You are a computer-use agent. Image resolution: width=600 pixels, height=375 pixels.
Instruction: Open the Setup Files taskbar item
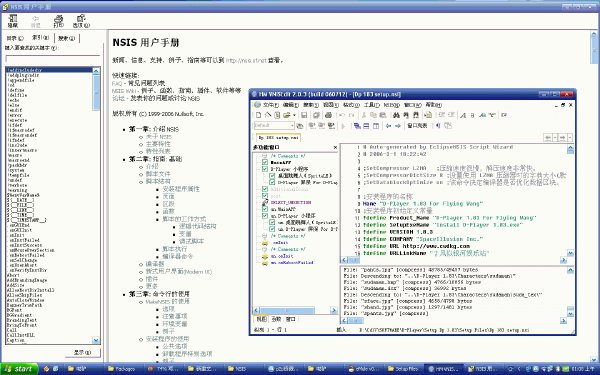point(403,369)
